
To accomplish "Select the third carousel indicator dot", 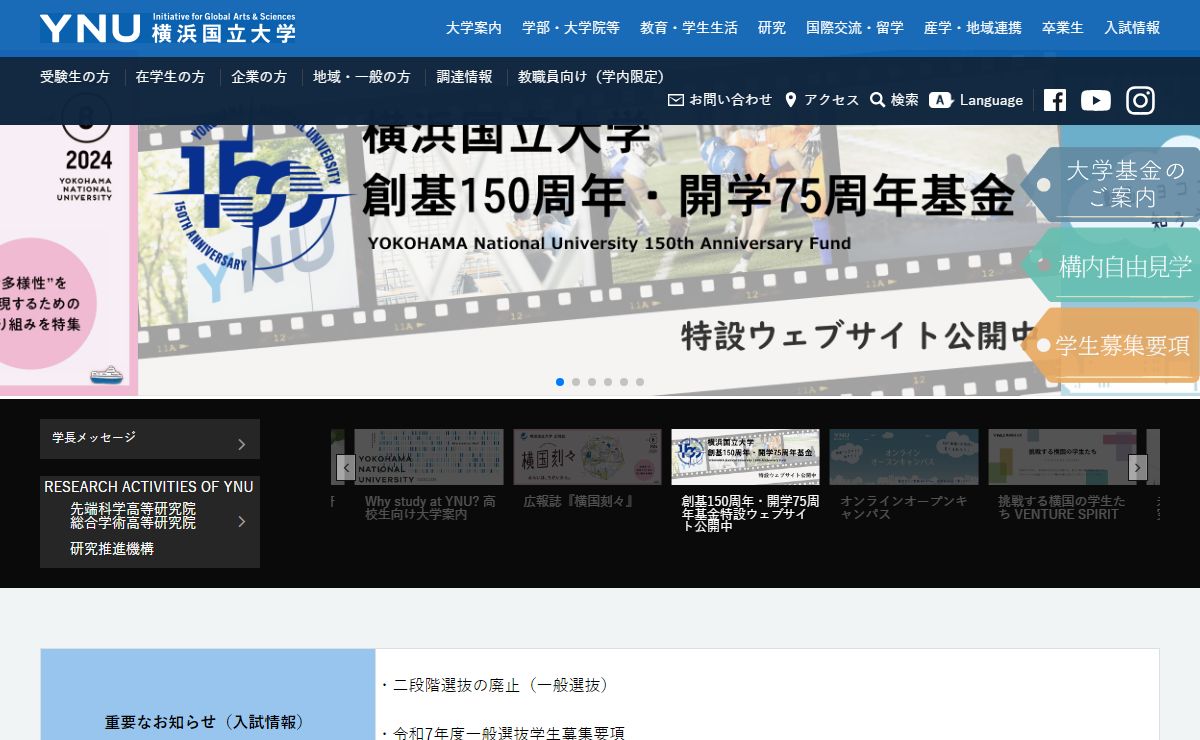I will [592, 382].
